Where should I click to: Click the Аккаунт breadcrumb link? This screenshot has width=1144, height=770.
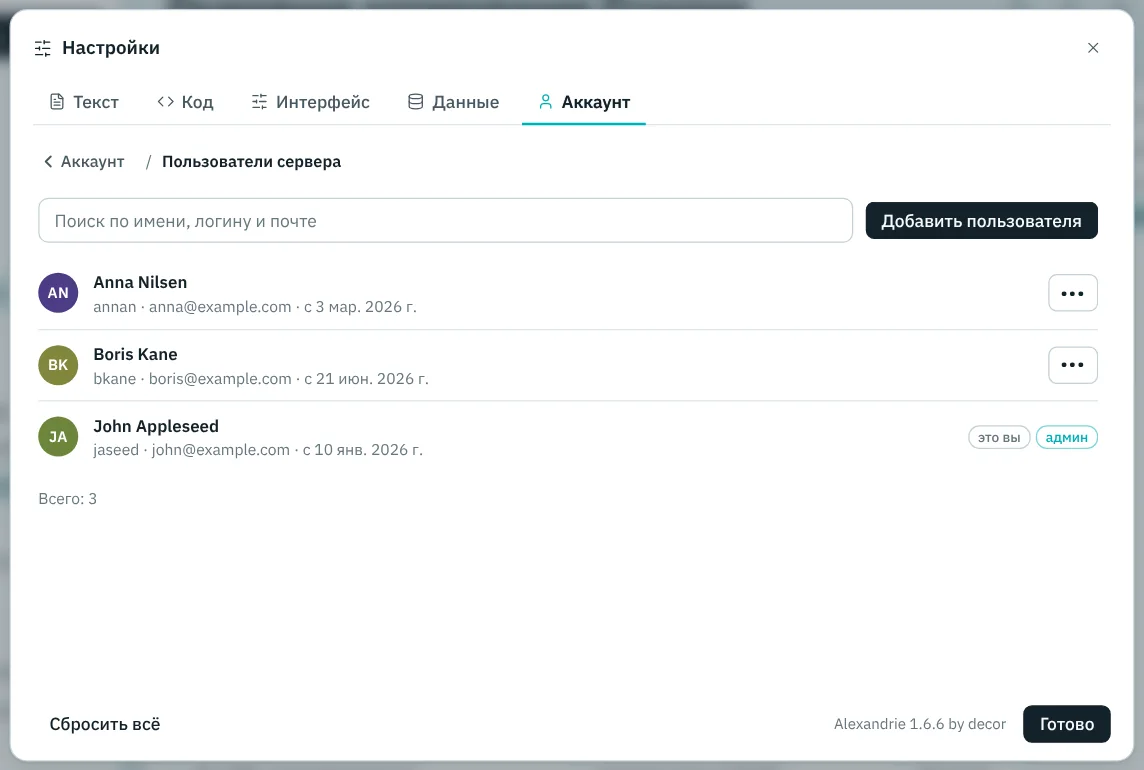point(93,161)
